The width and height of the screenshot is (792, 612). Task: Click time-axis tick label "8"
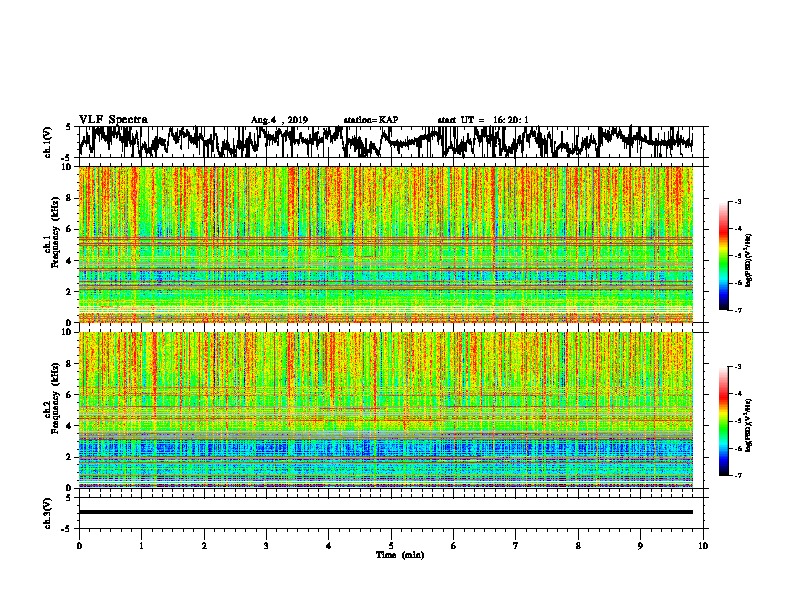pyautogui.click(x=578, y=546)
